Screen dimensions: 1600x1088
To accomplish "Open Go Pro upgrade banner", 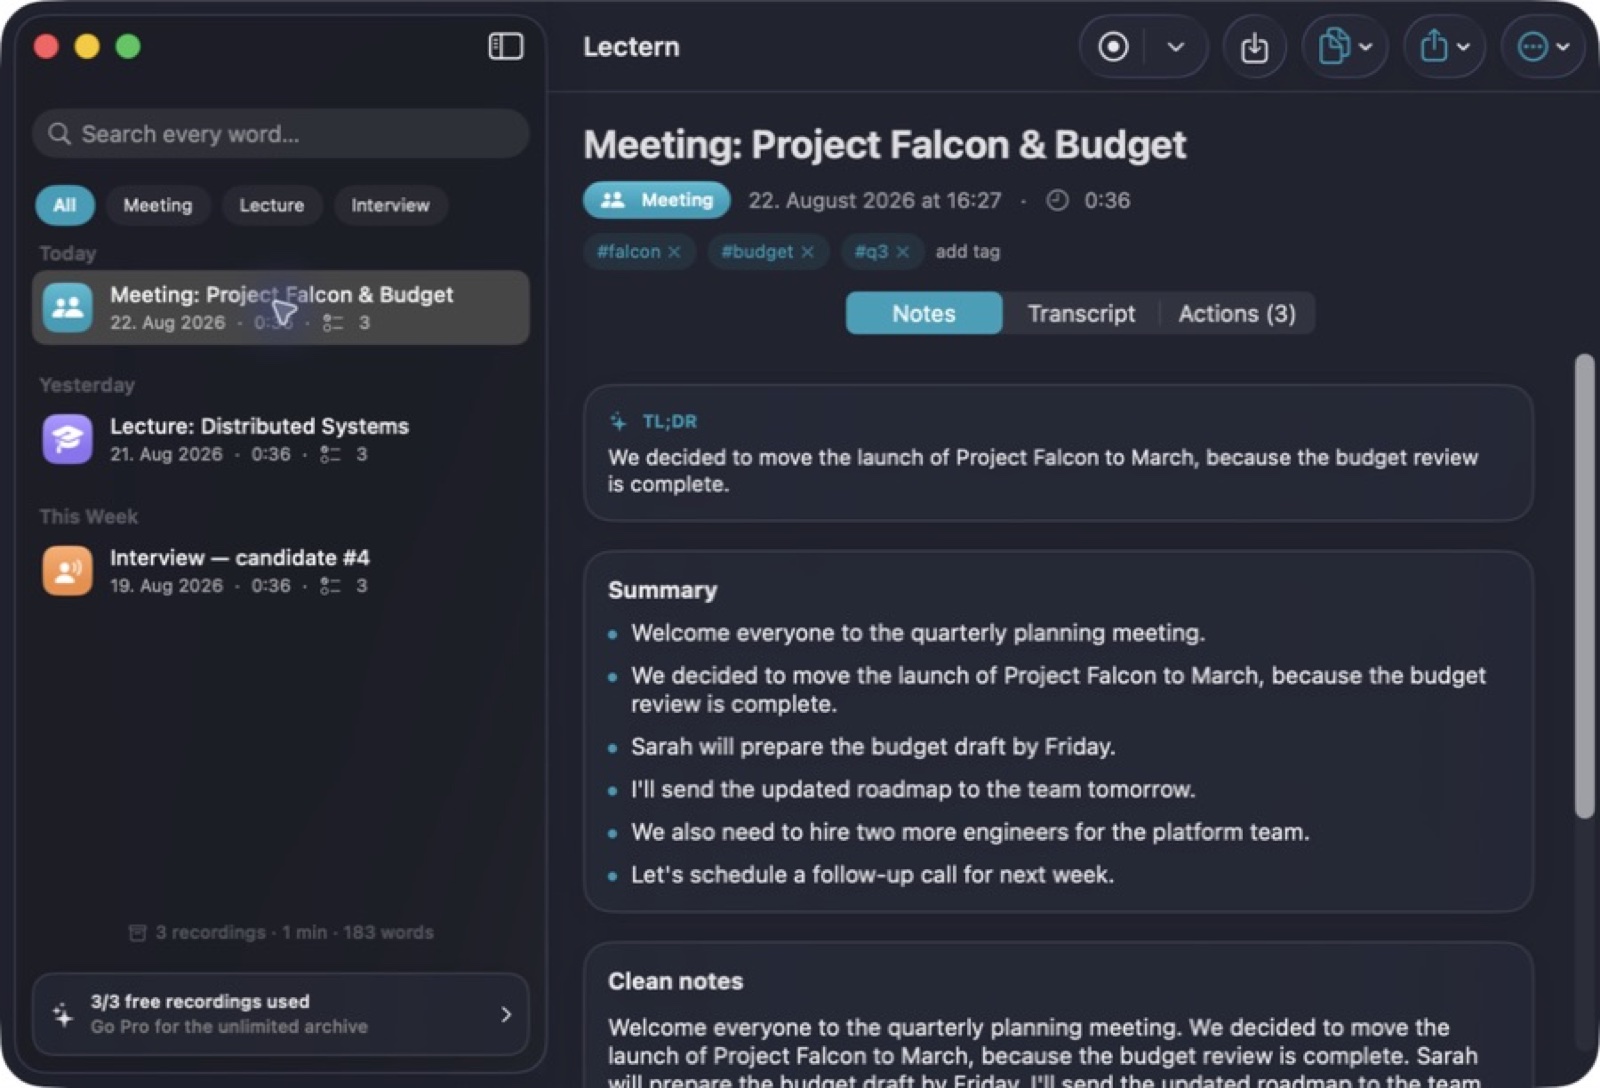I will pyautogui.click(x=281, y=1014).
